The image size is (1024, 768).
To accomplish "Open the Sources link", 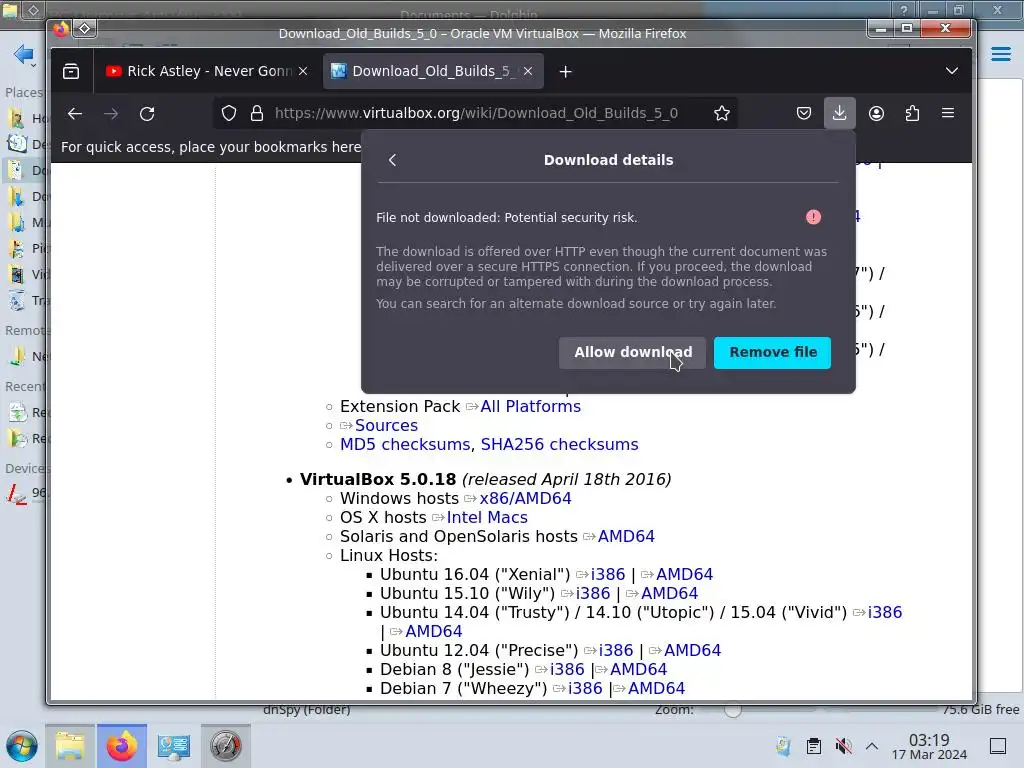I will [x=386, y=425].
